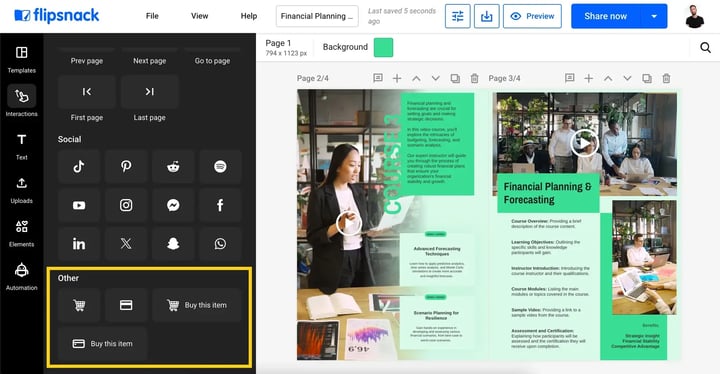
Task: Select the Next page label
Action: (x=150, y=61)
